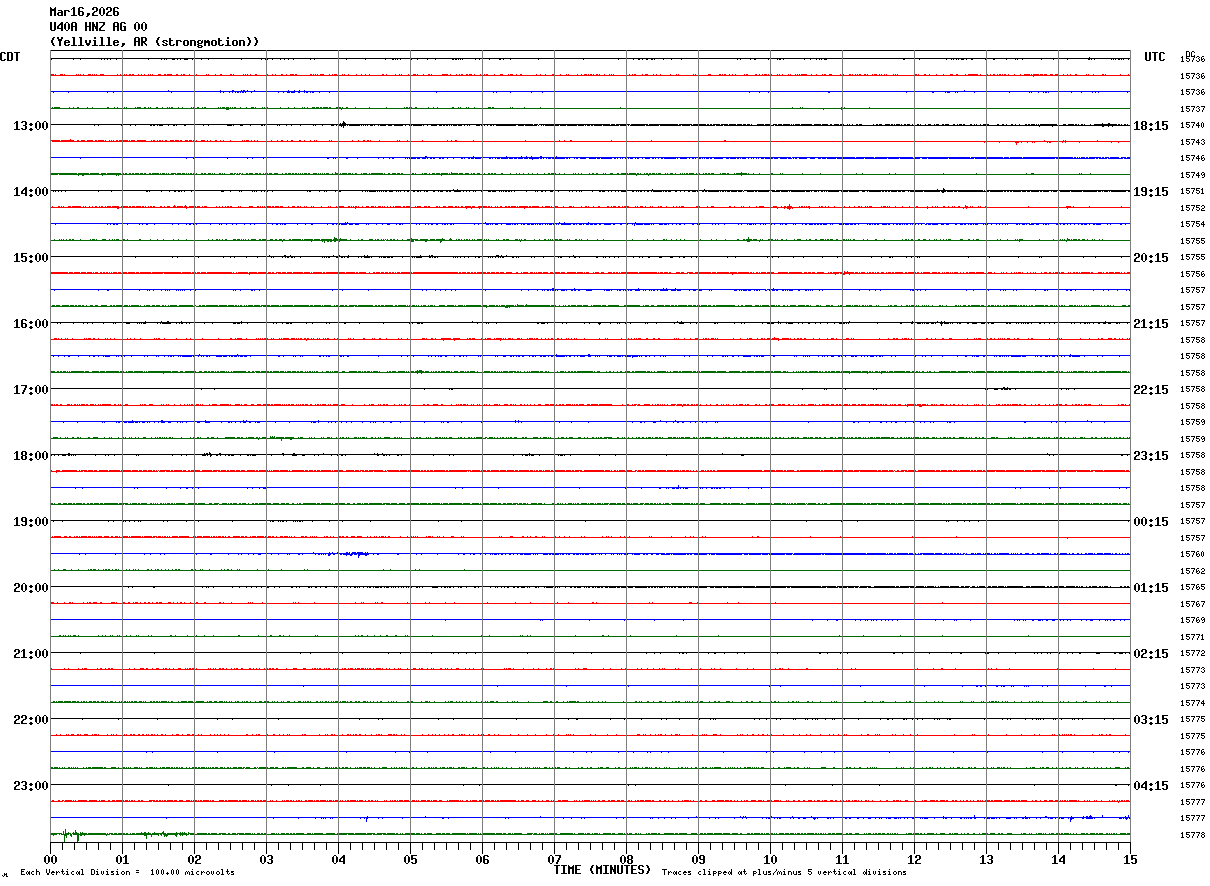
Task: Click minute "05" on the bottom time axis
Action: pos(410,860)
